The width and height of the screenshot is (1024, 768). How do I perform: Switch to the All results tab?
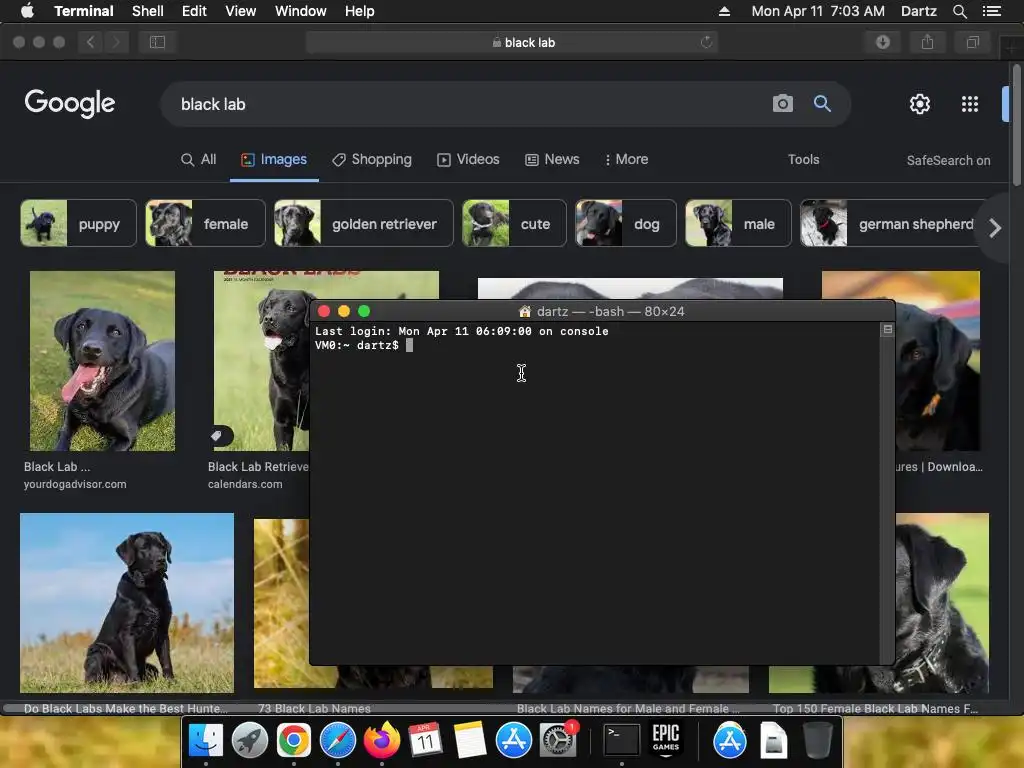point(199,159)
